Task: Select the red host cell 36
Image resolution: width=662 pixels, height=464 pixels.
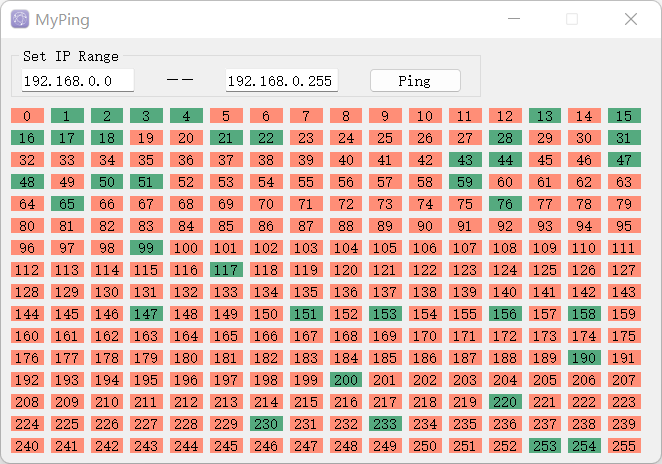Action: 187,160
